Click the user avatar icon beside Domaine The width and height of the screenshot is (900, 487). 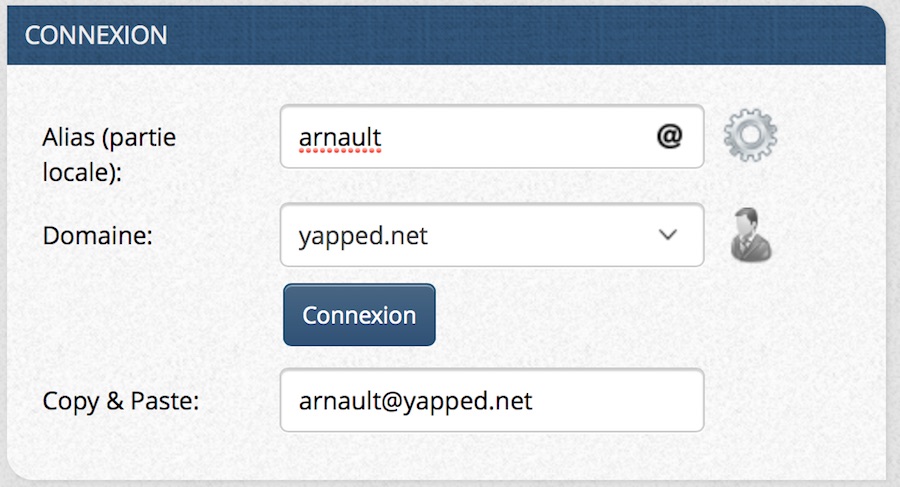pyautogui.click(x=750, y=235)
